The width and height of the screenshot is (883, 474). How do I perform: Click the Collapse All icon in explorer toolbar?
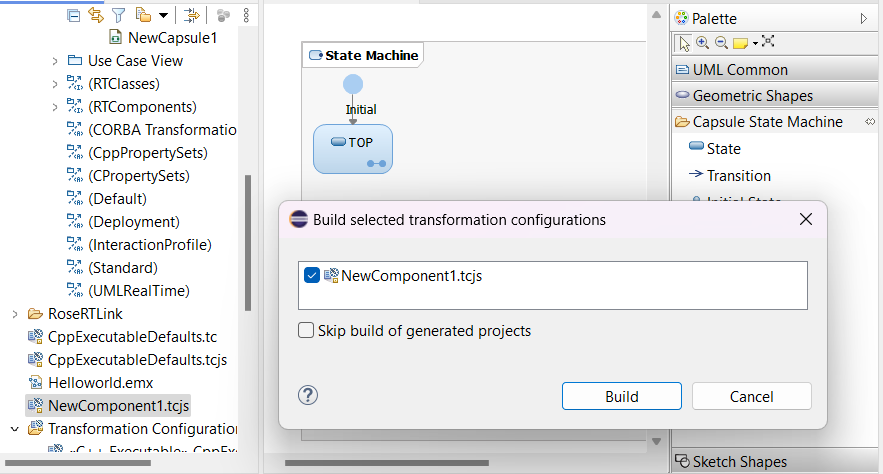tap(73, 15)
